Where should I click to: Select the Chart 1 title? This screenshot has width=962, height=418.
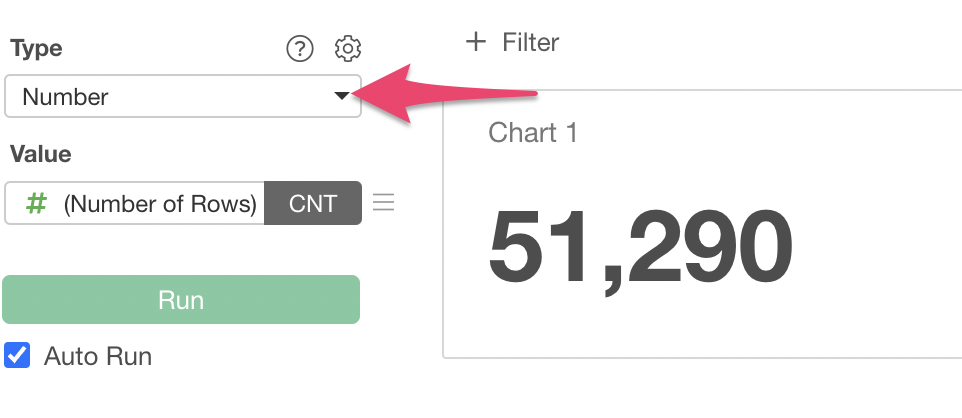pos(533,133)
